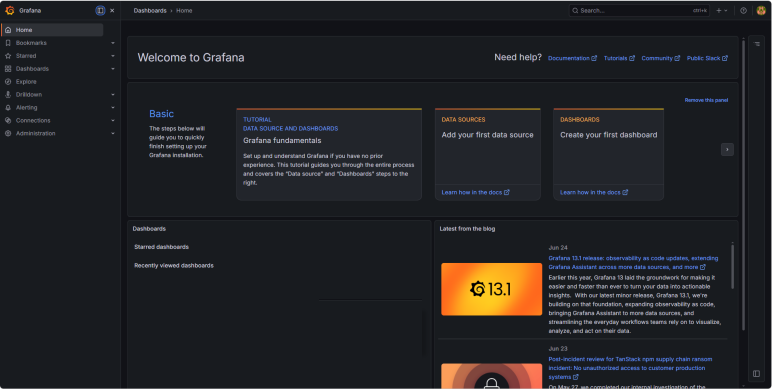Click the main page vertical scrollbar
The height and width of the screenshot is (389, 773).
(x=743, y=185)
